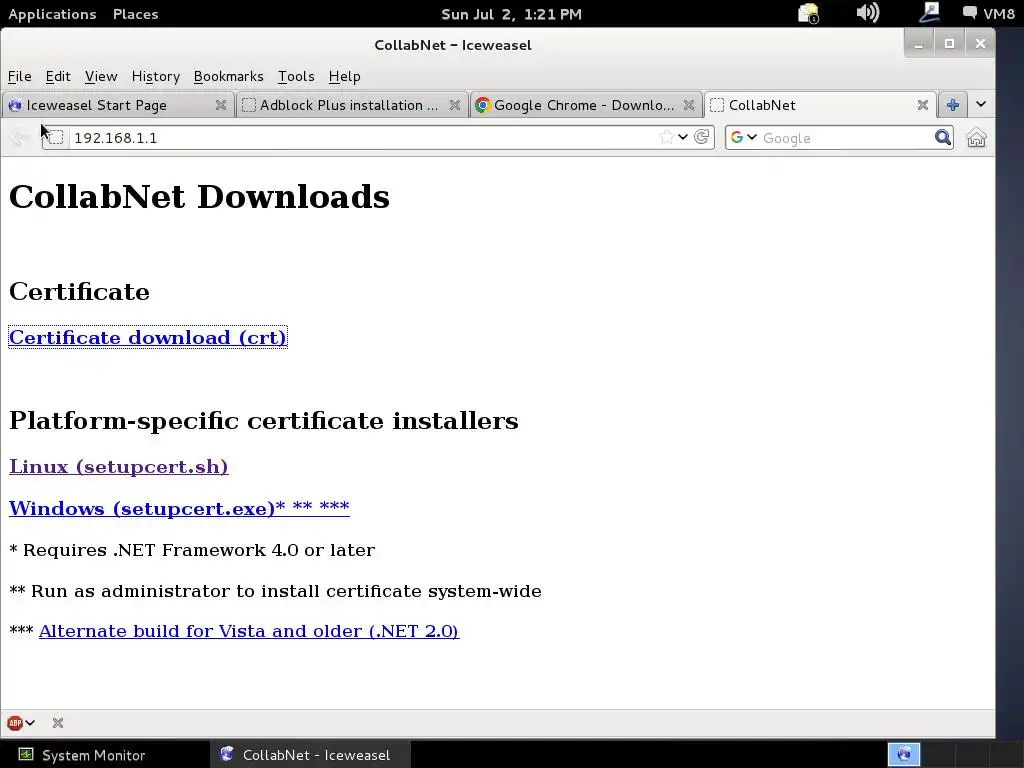This screenshot has height=768, width=1024.
Task: Open the Help menu
Action: 345,76
